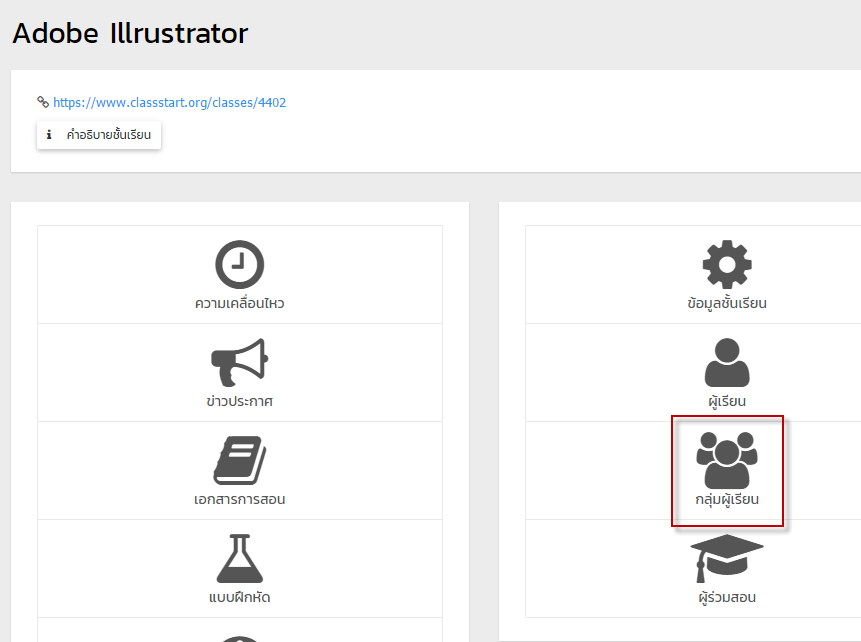Click the Adobe Illrustrator class title

[130, 33]
